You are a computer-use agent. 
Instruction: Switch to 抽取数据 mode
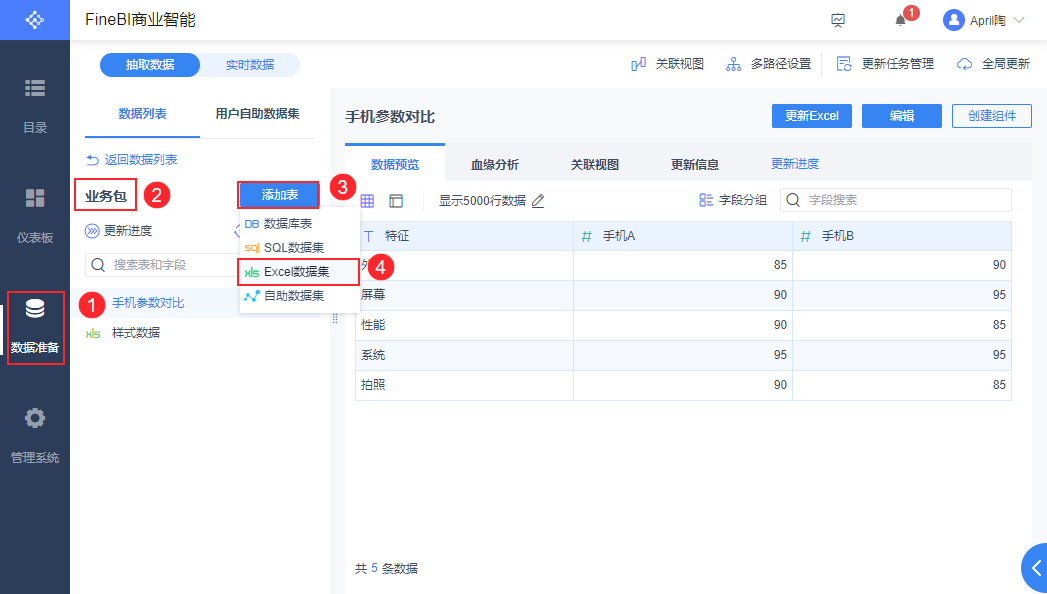(150, 65)
